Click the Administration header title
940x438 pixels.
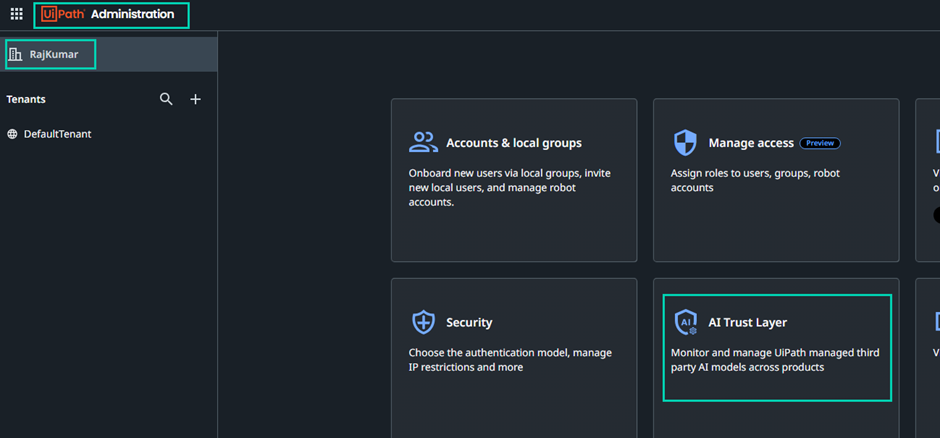click(x=132, y=14)
